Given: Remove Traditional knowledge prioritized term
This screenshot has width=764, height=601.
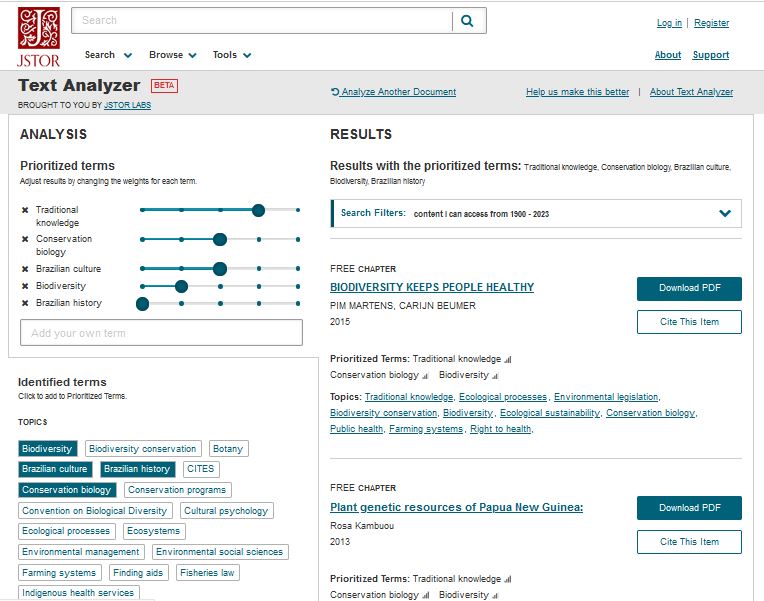Looking at the screenshot, I should point(25,210).
